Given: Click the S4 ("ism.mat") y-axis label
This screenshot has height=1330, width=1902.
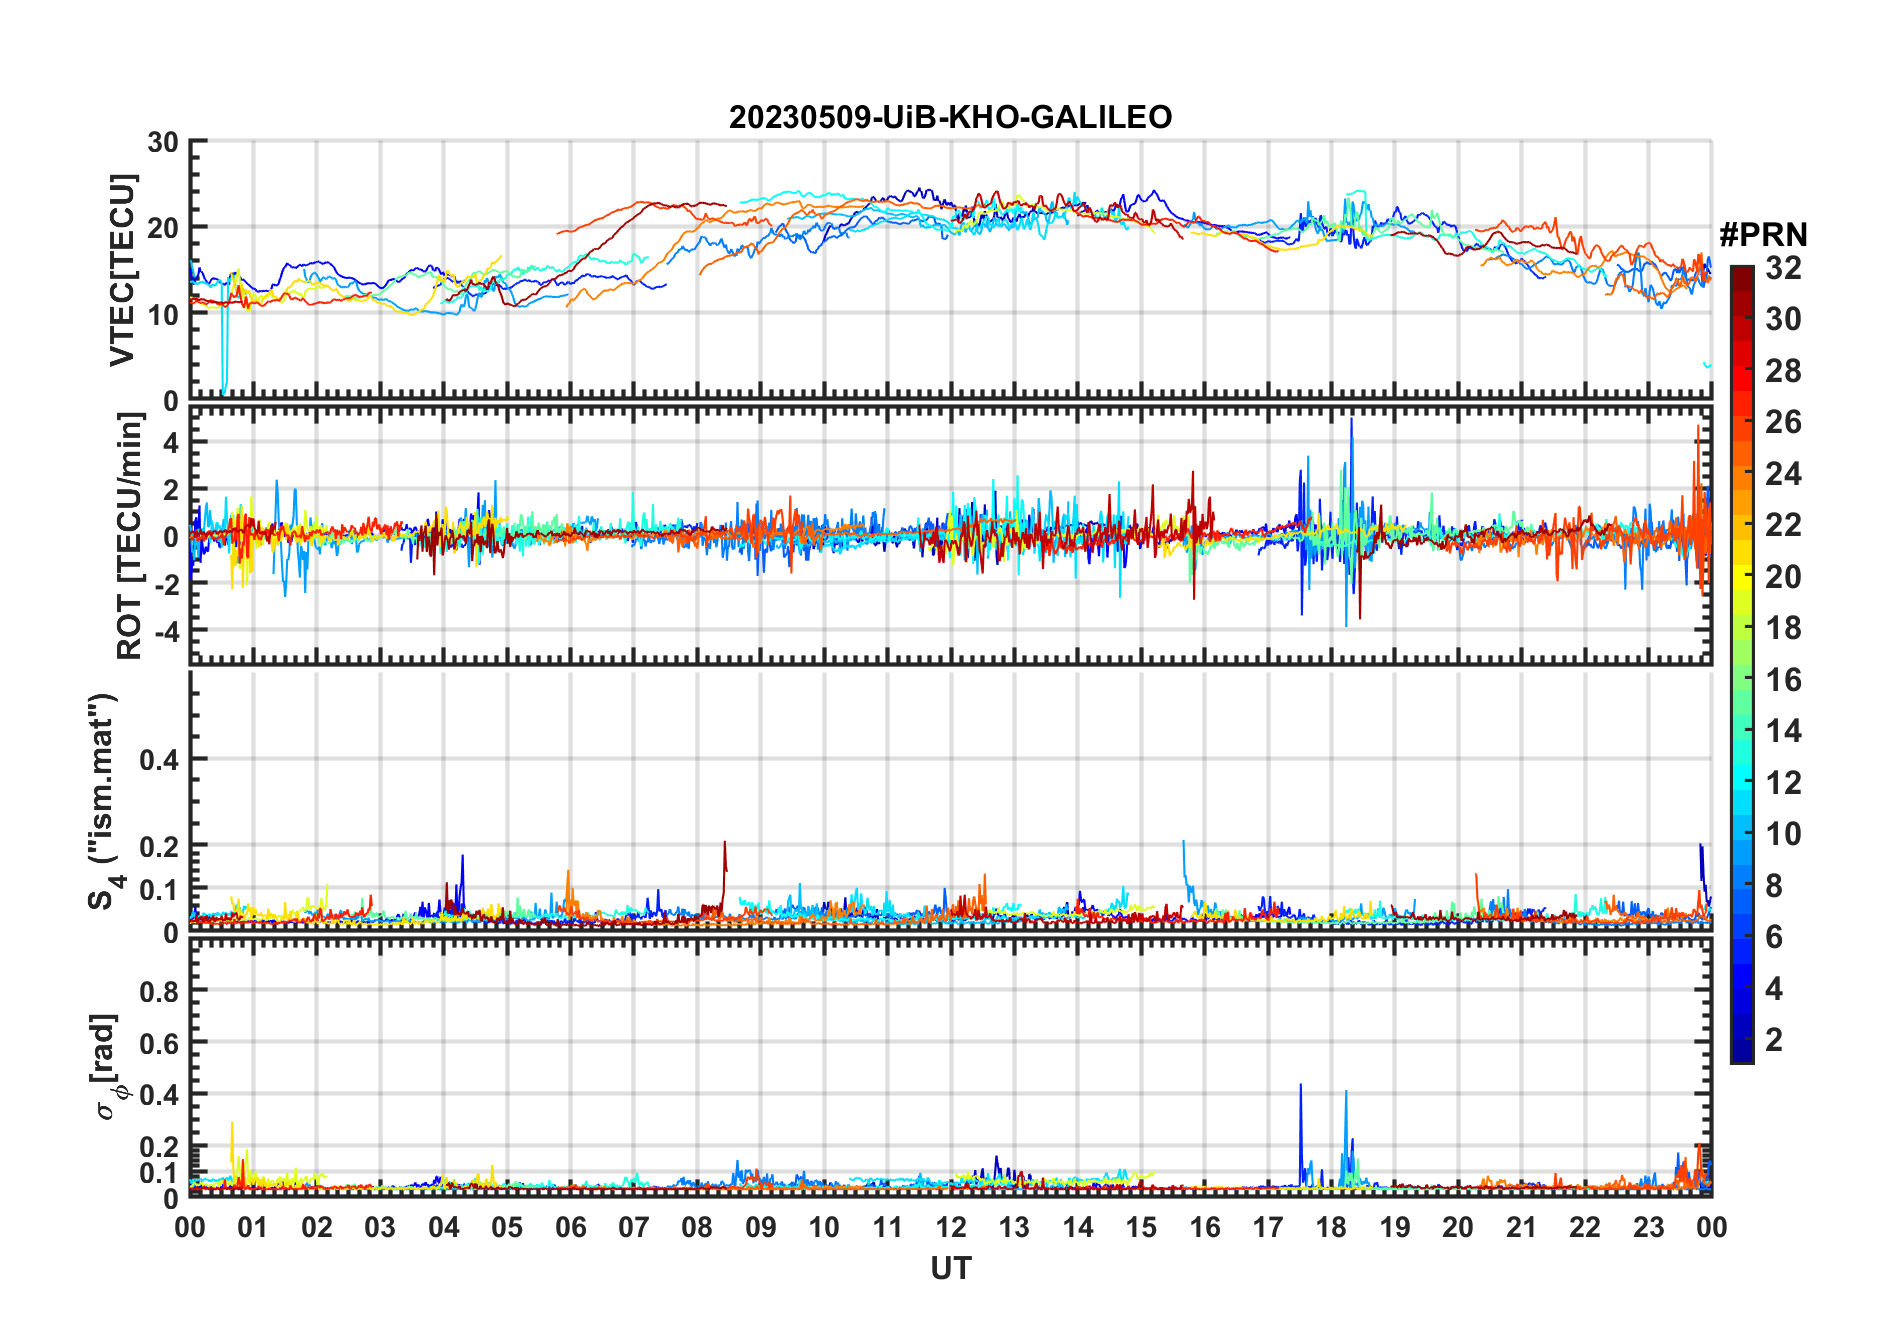Looking at the screenshot, I should click(104, 801).
